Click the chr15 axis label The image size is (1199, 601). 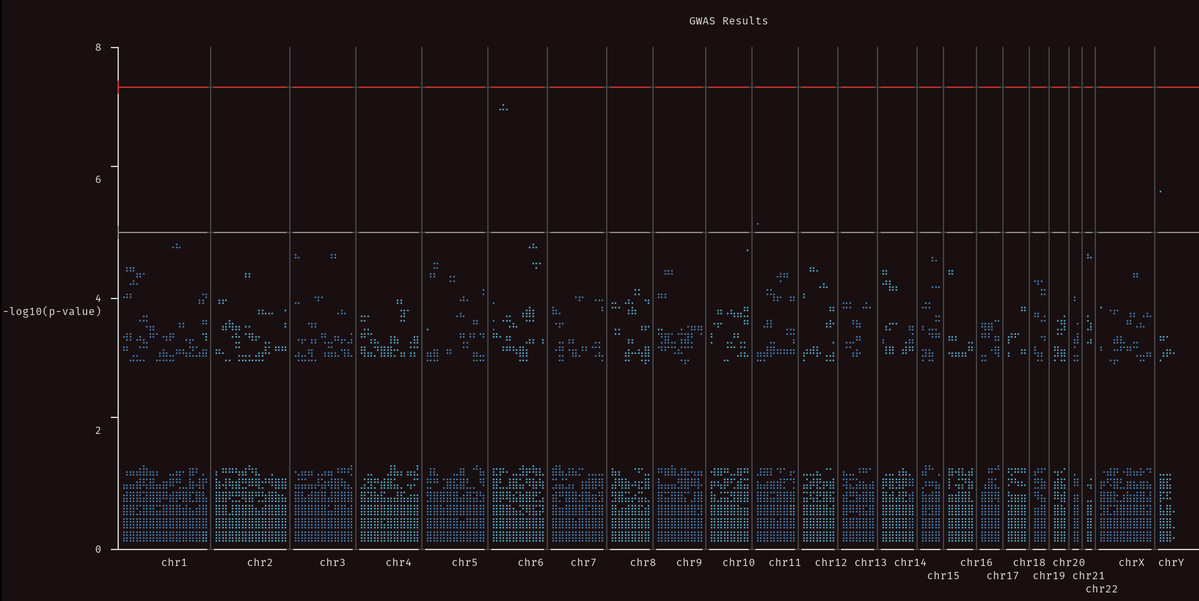(943, 576)
